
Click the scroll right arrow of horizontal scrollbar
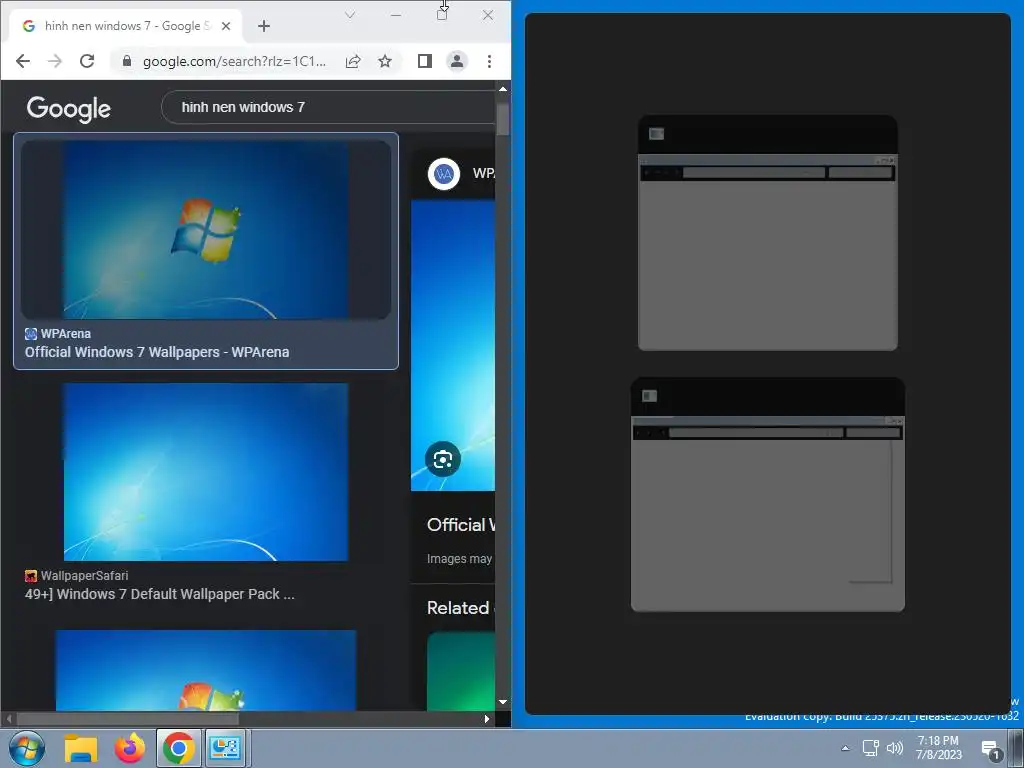[x=487, y=719]
